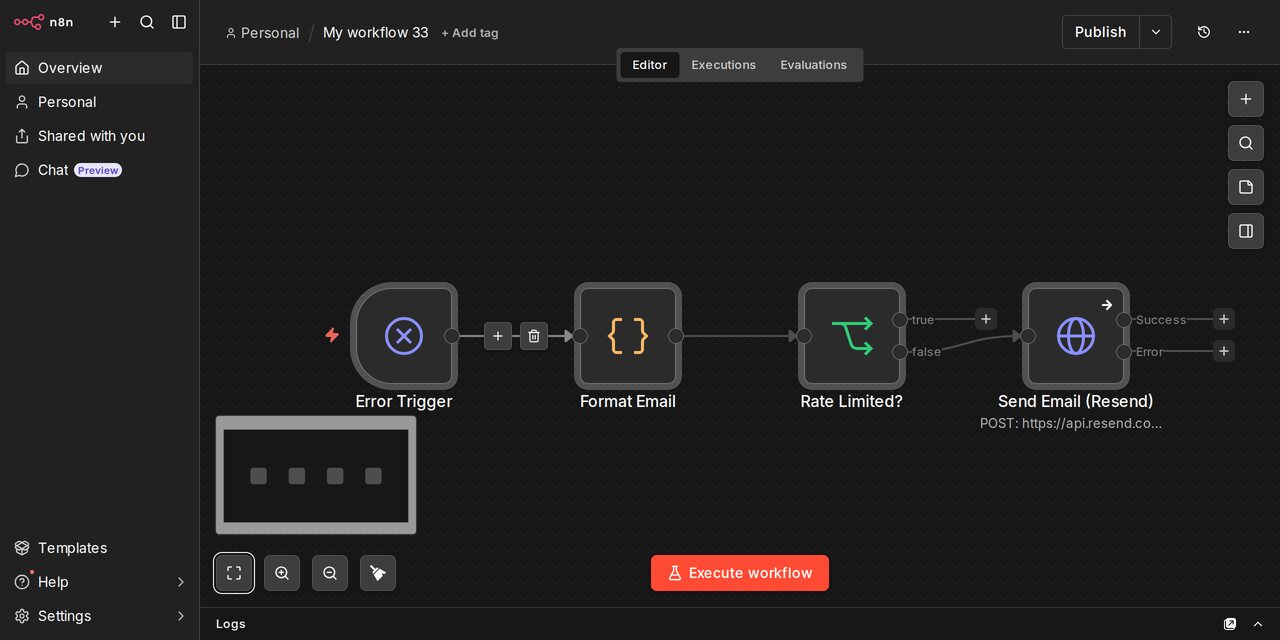Open workflow history clock icon

click(1204, 32)
